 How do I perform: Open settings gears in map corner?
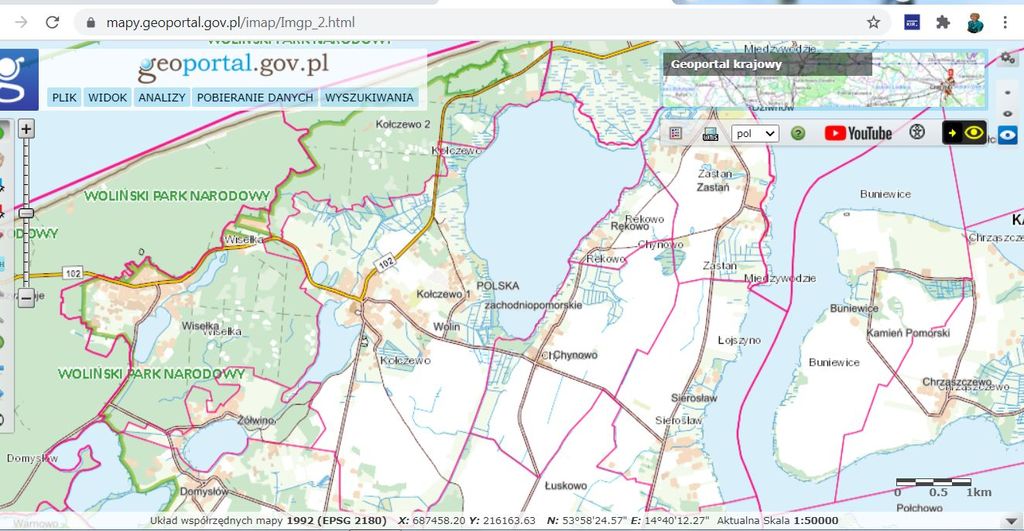[1006, 59]
